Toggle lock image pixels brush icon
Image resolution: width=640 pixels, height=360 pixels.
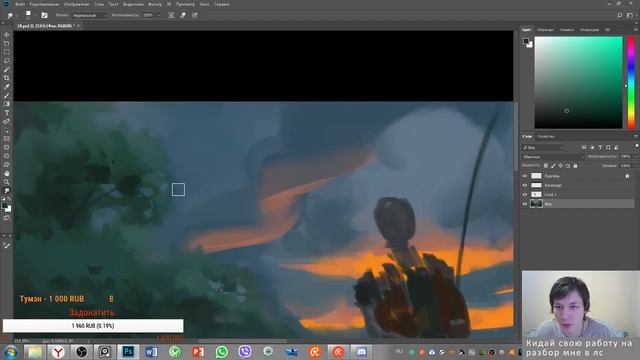point(553,166)
